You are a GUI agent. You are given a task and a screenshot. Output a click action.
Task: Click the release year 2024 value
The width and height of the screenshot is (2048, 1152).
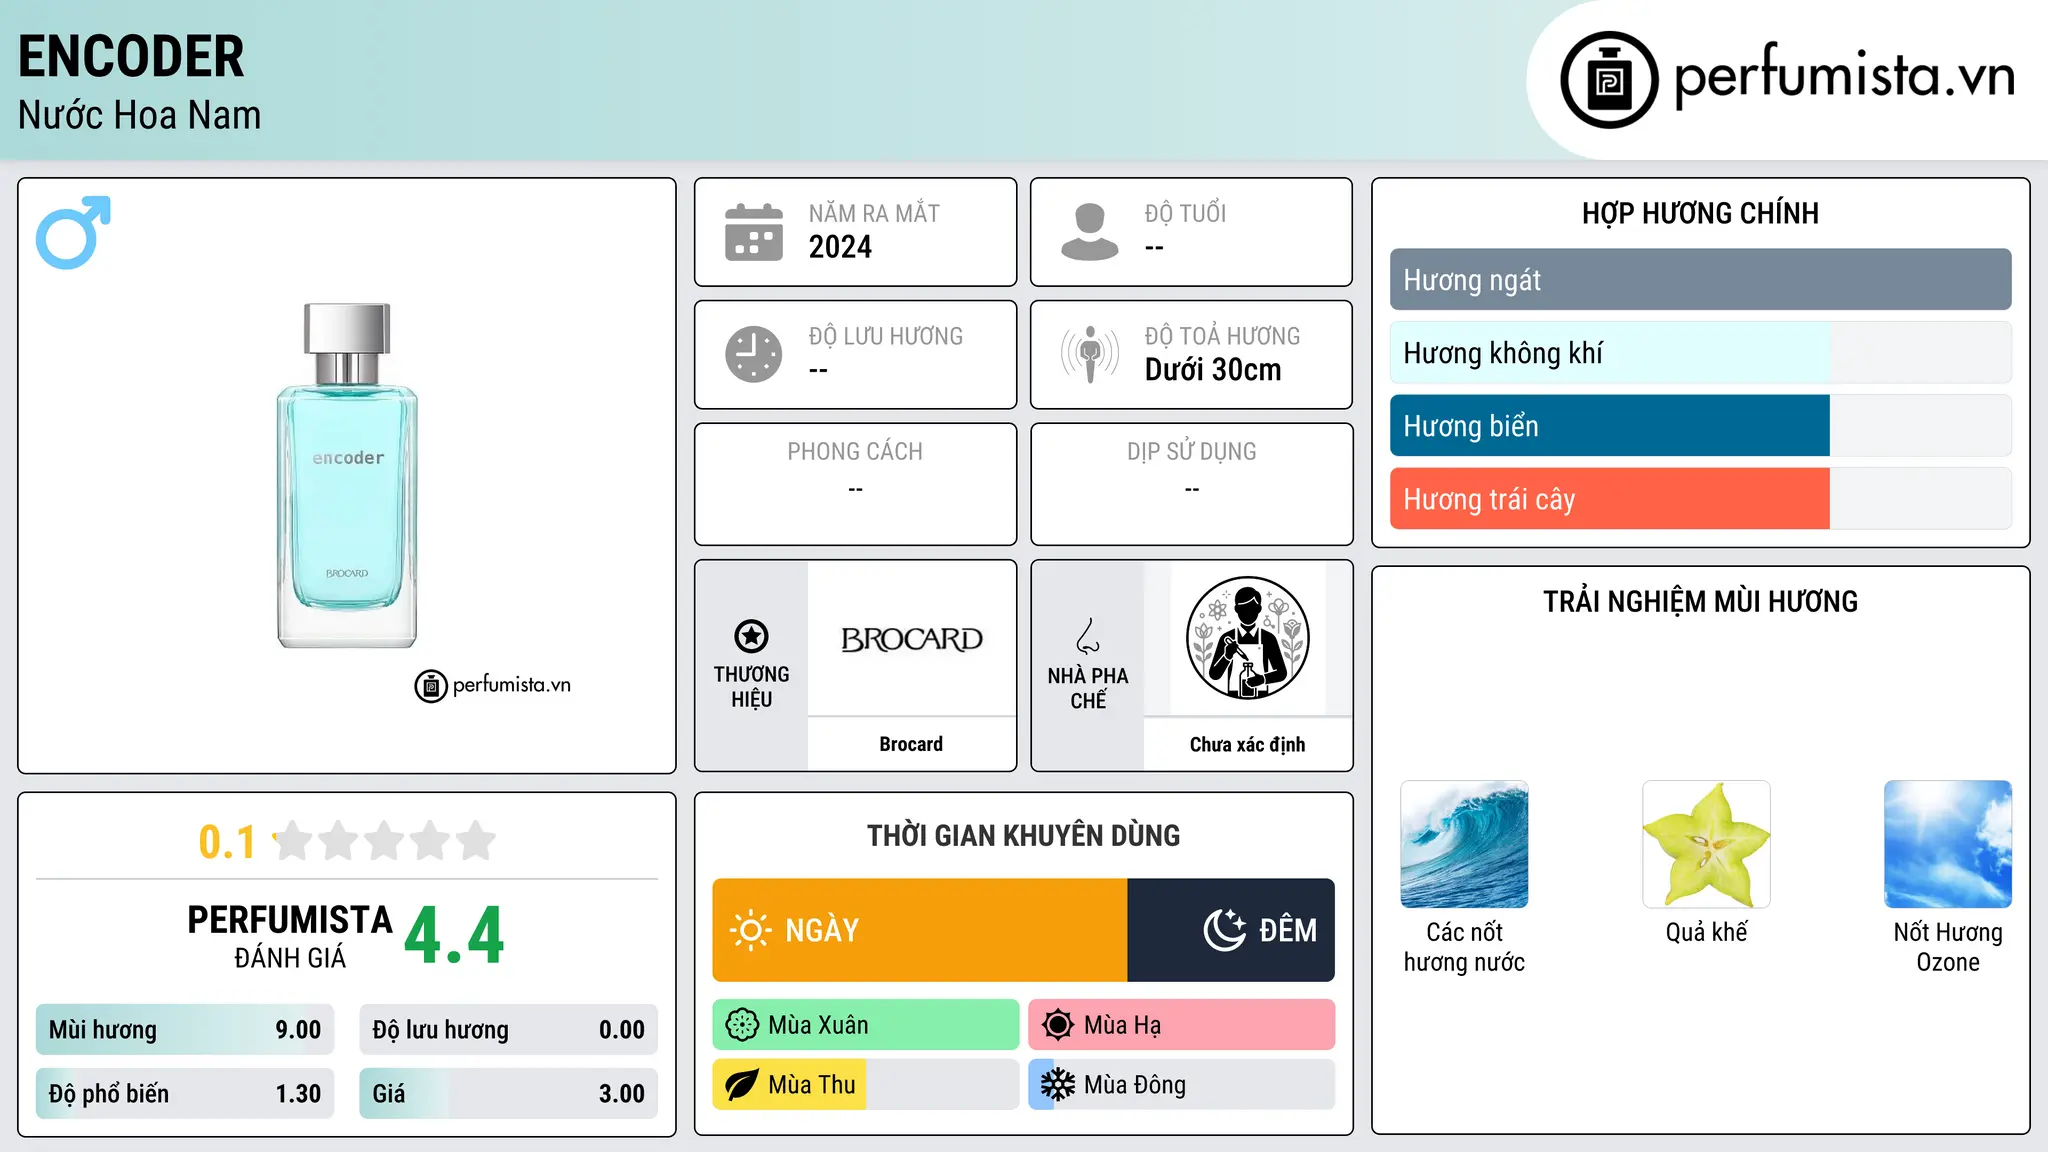point(840,247)
